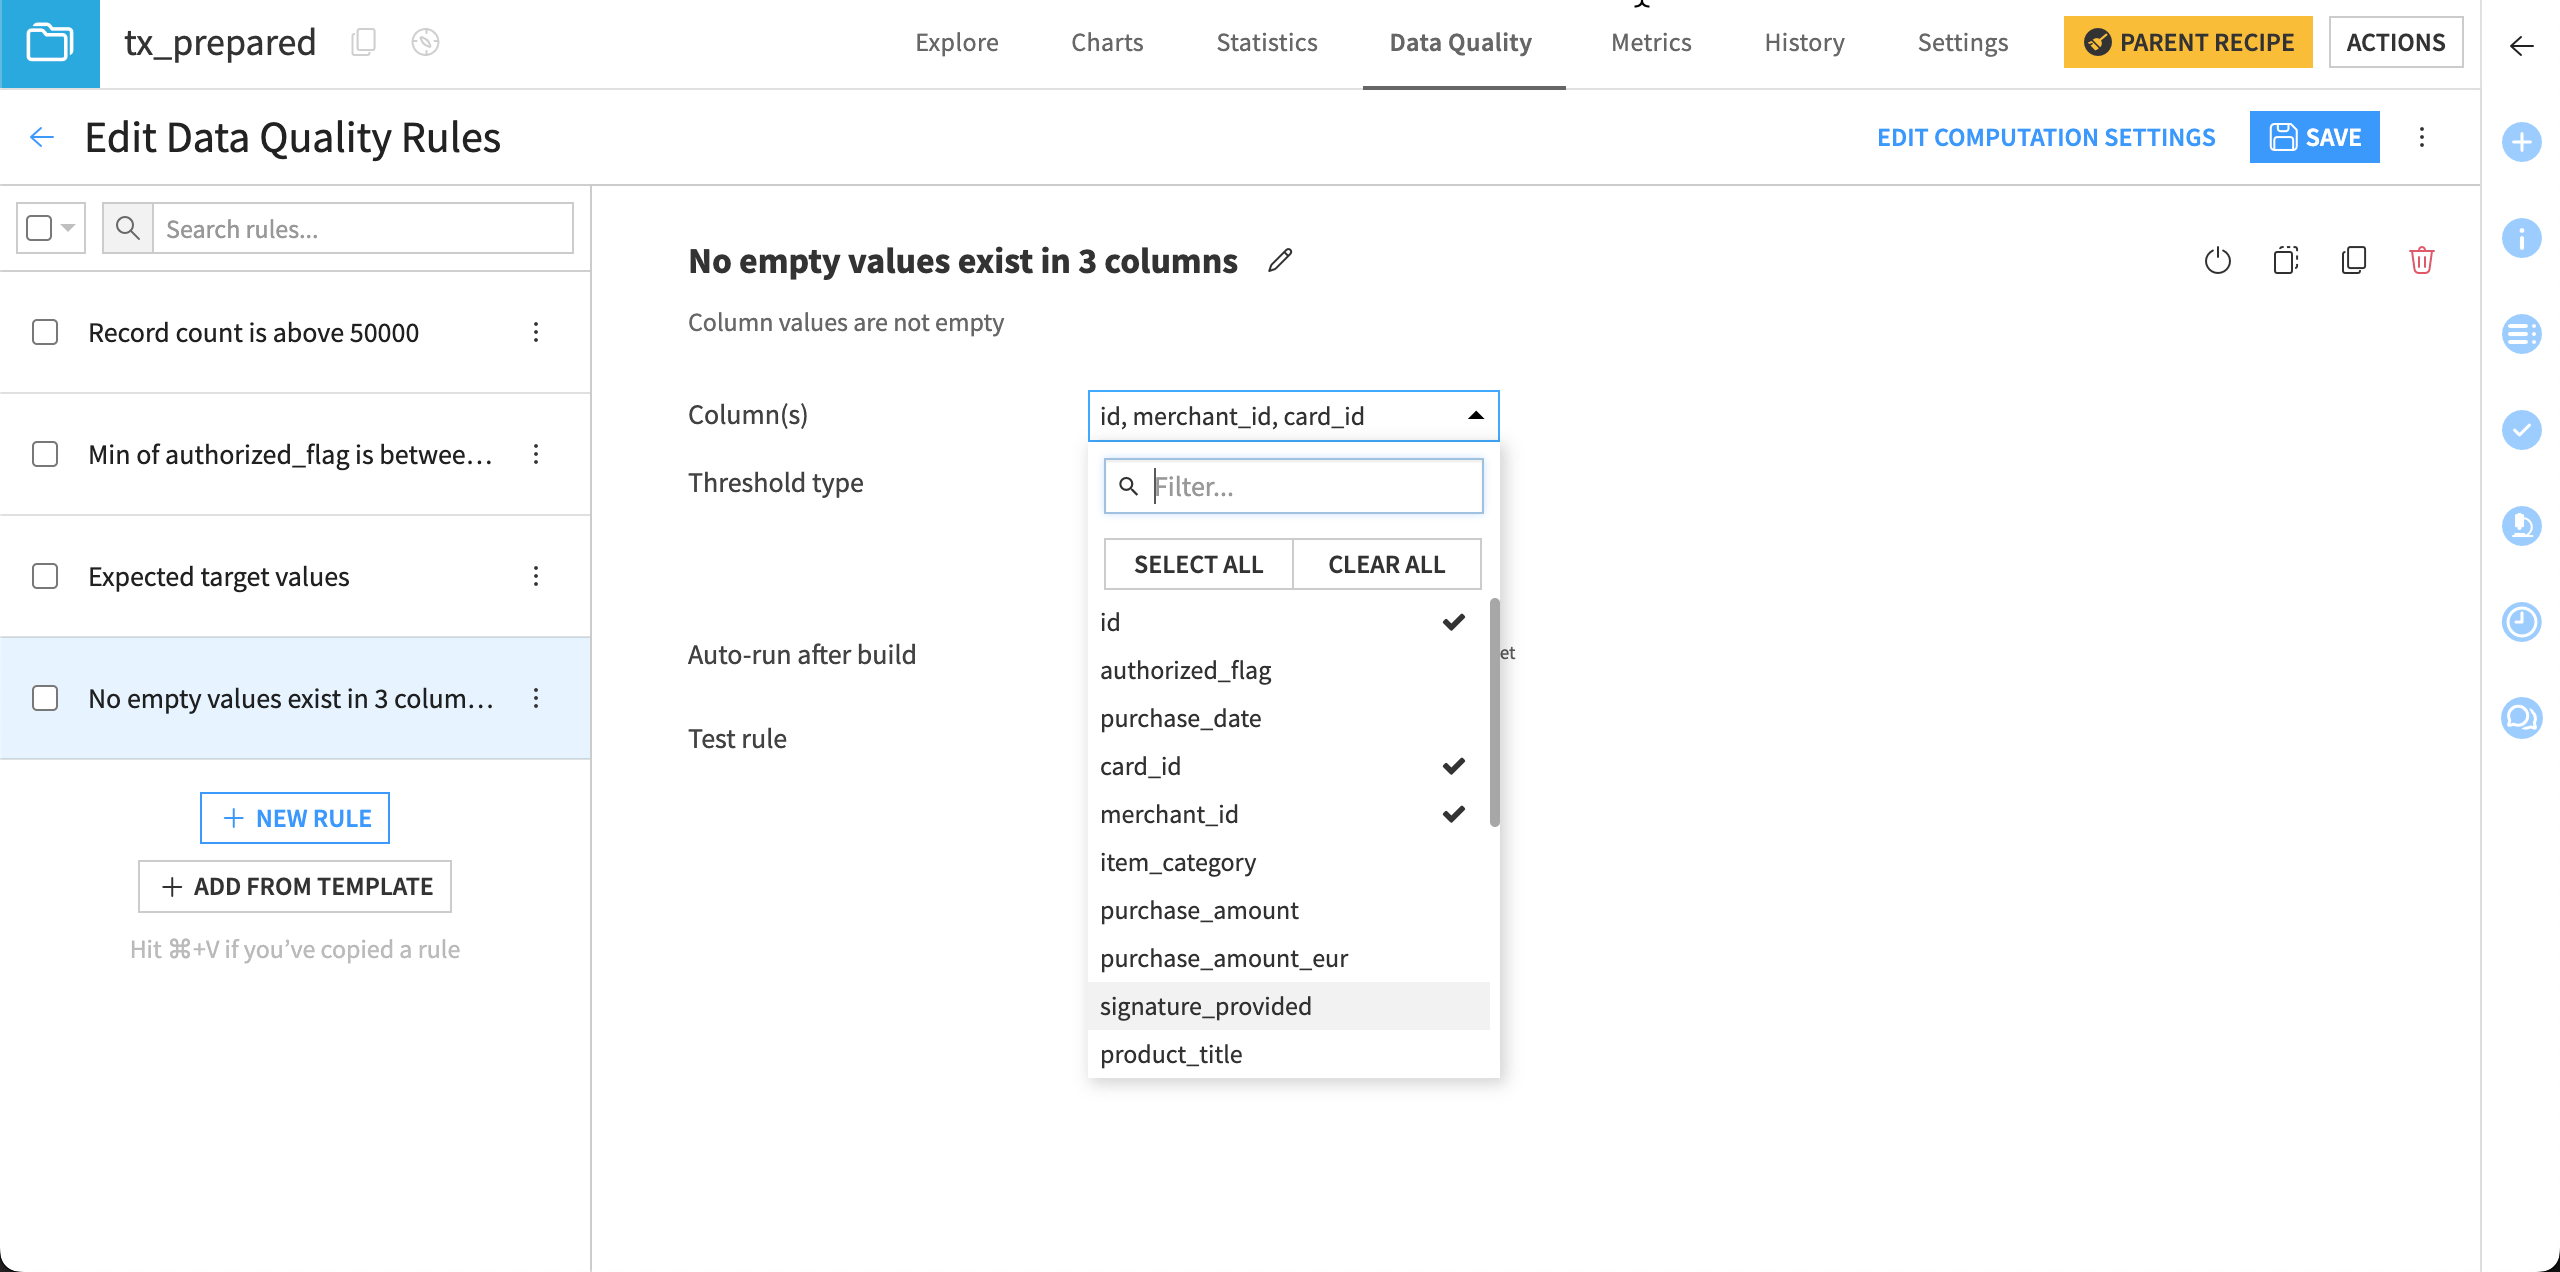Click the edit pencil icon on rule title
Image resolution: width=2560 pixels, height=1272 pixels.
pos(1280,260)
